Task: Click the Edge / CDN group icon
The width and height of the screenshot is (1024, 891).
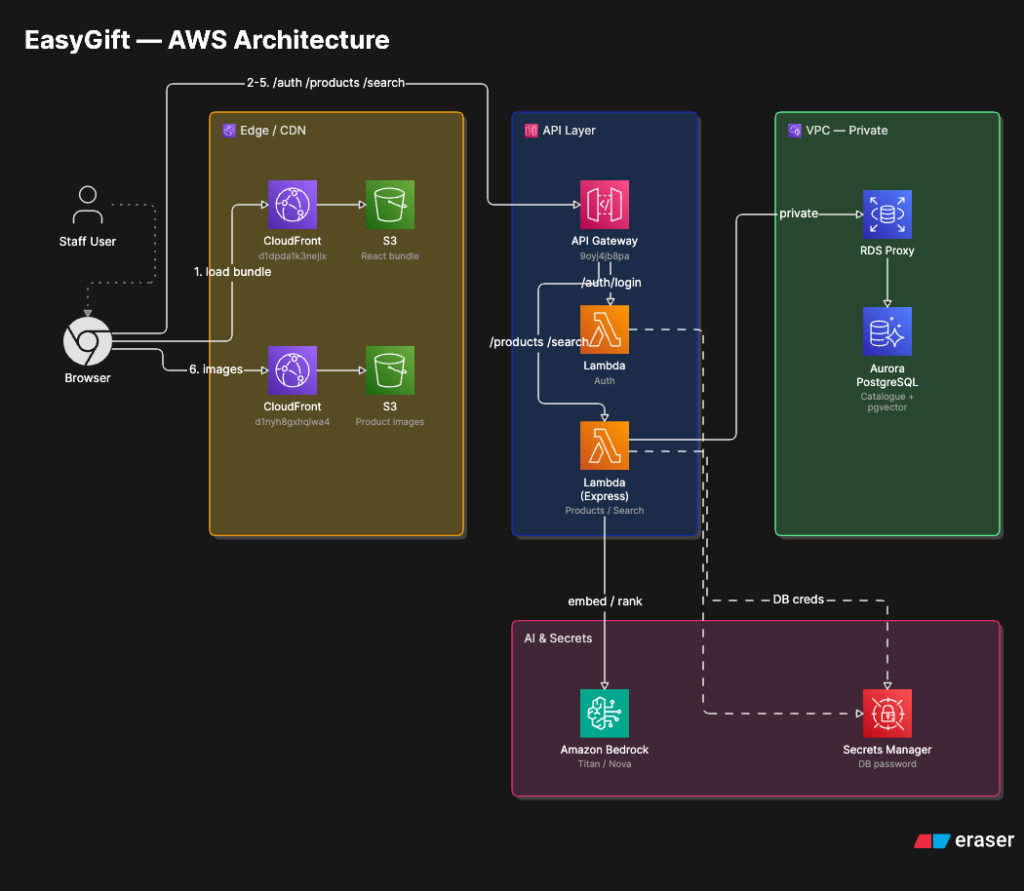Action: (x=229, y=131)
